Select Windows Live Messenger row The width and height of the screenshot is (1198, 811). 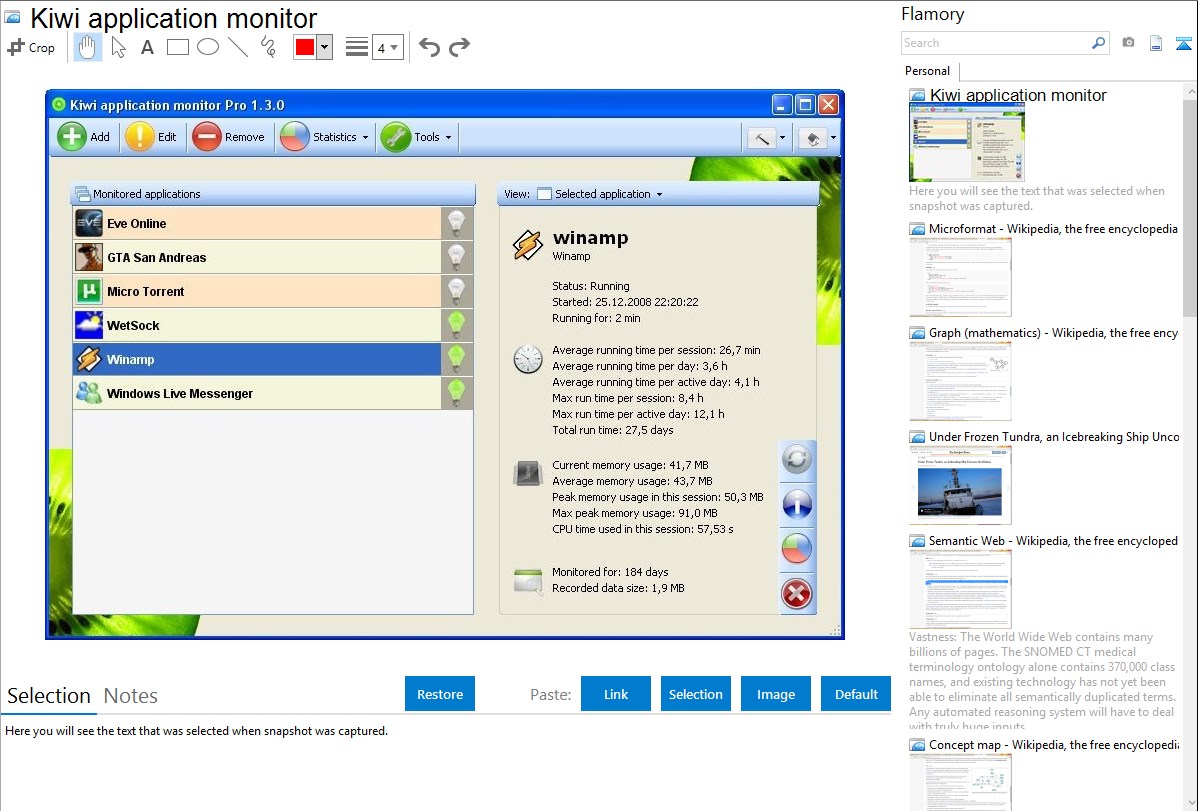click(257, 393)
